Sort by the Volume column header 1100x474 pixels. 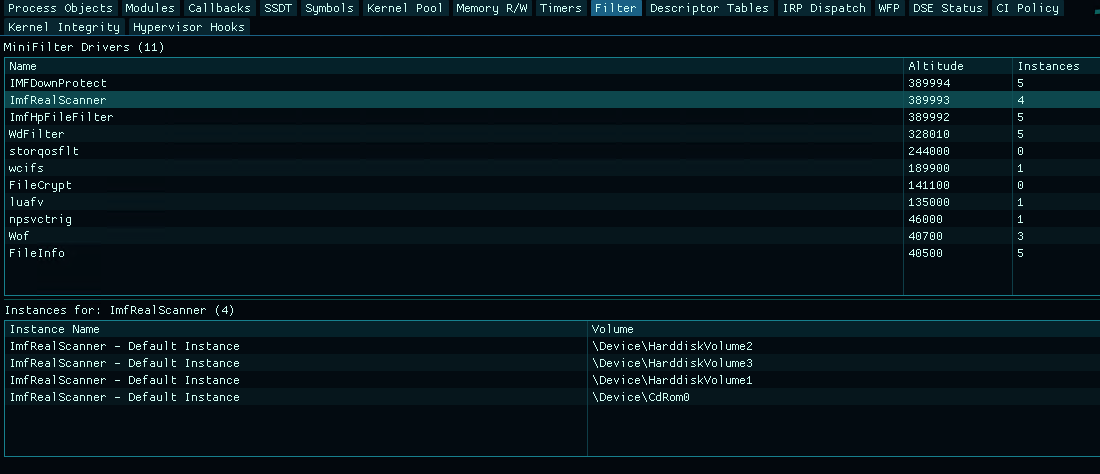click(844, 329)
